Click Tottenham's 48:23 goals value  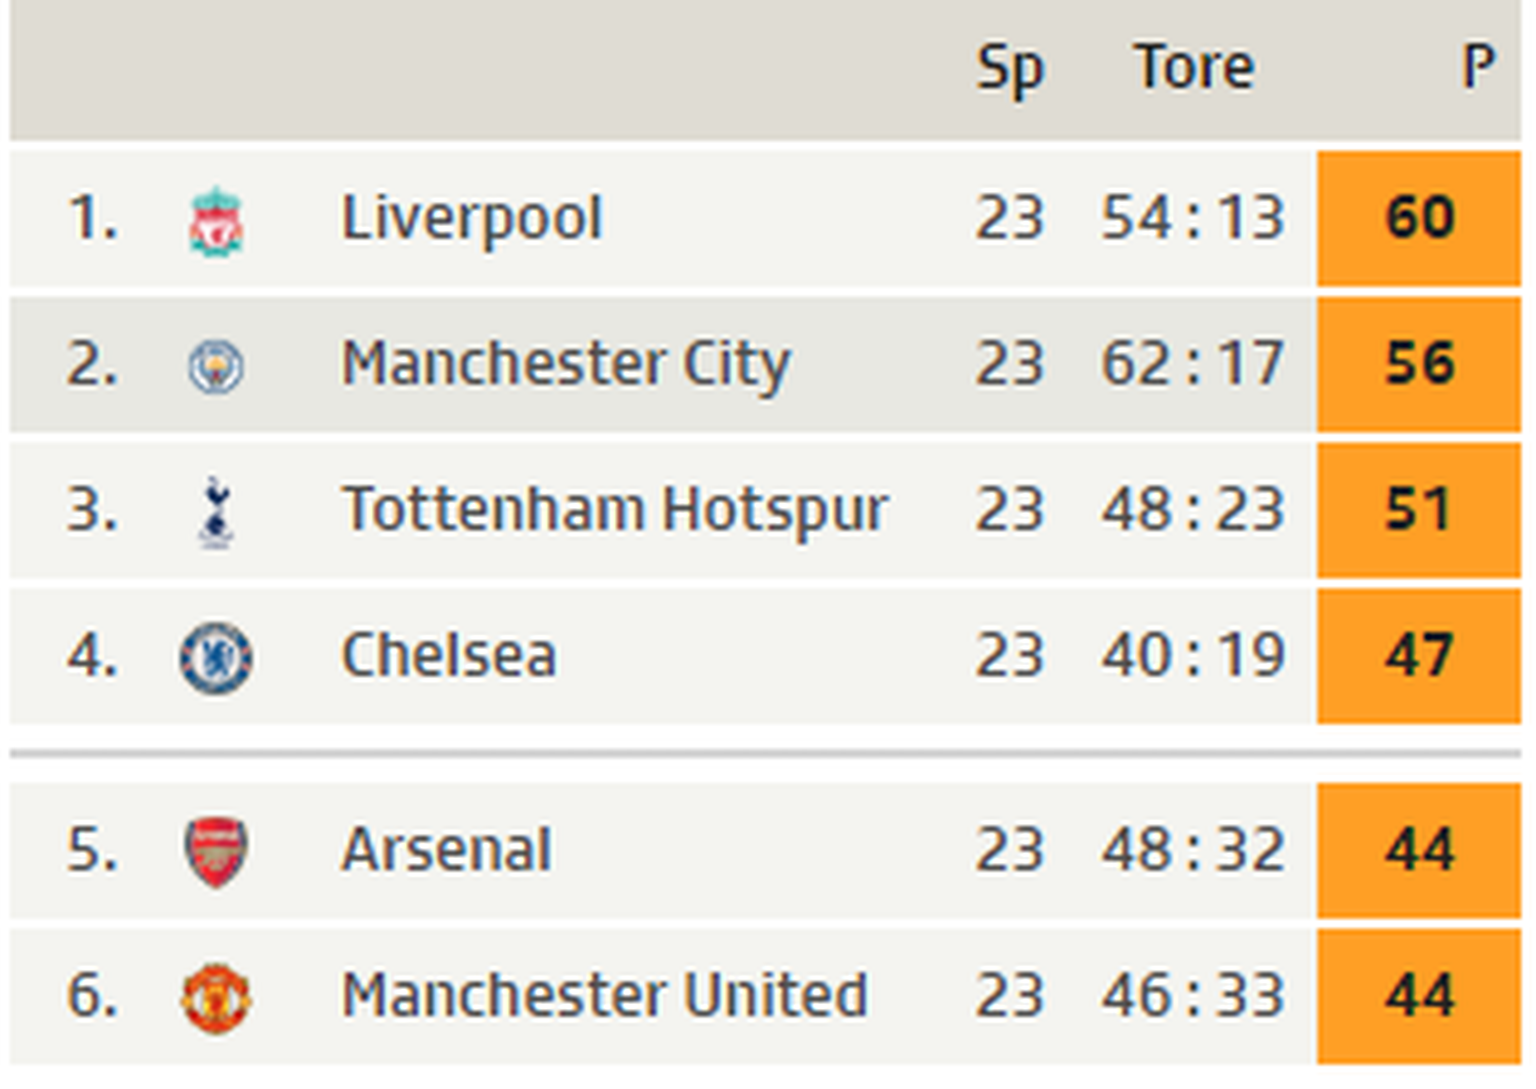pyautogui.click(x=1192, y=510)
